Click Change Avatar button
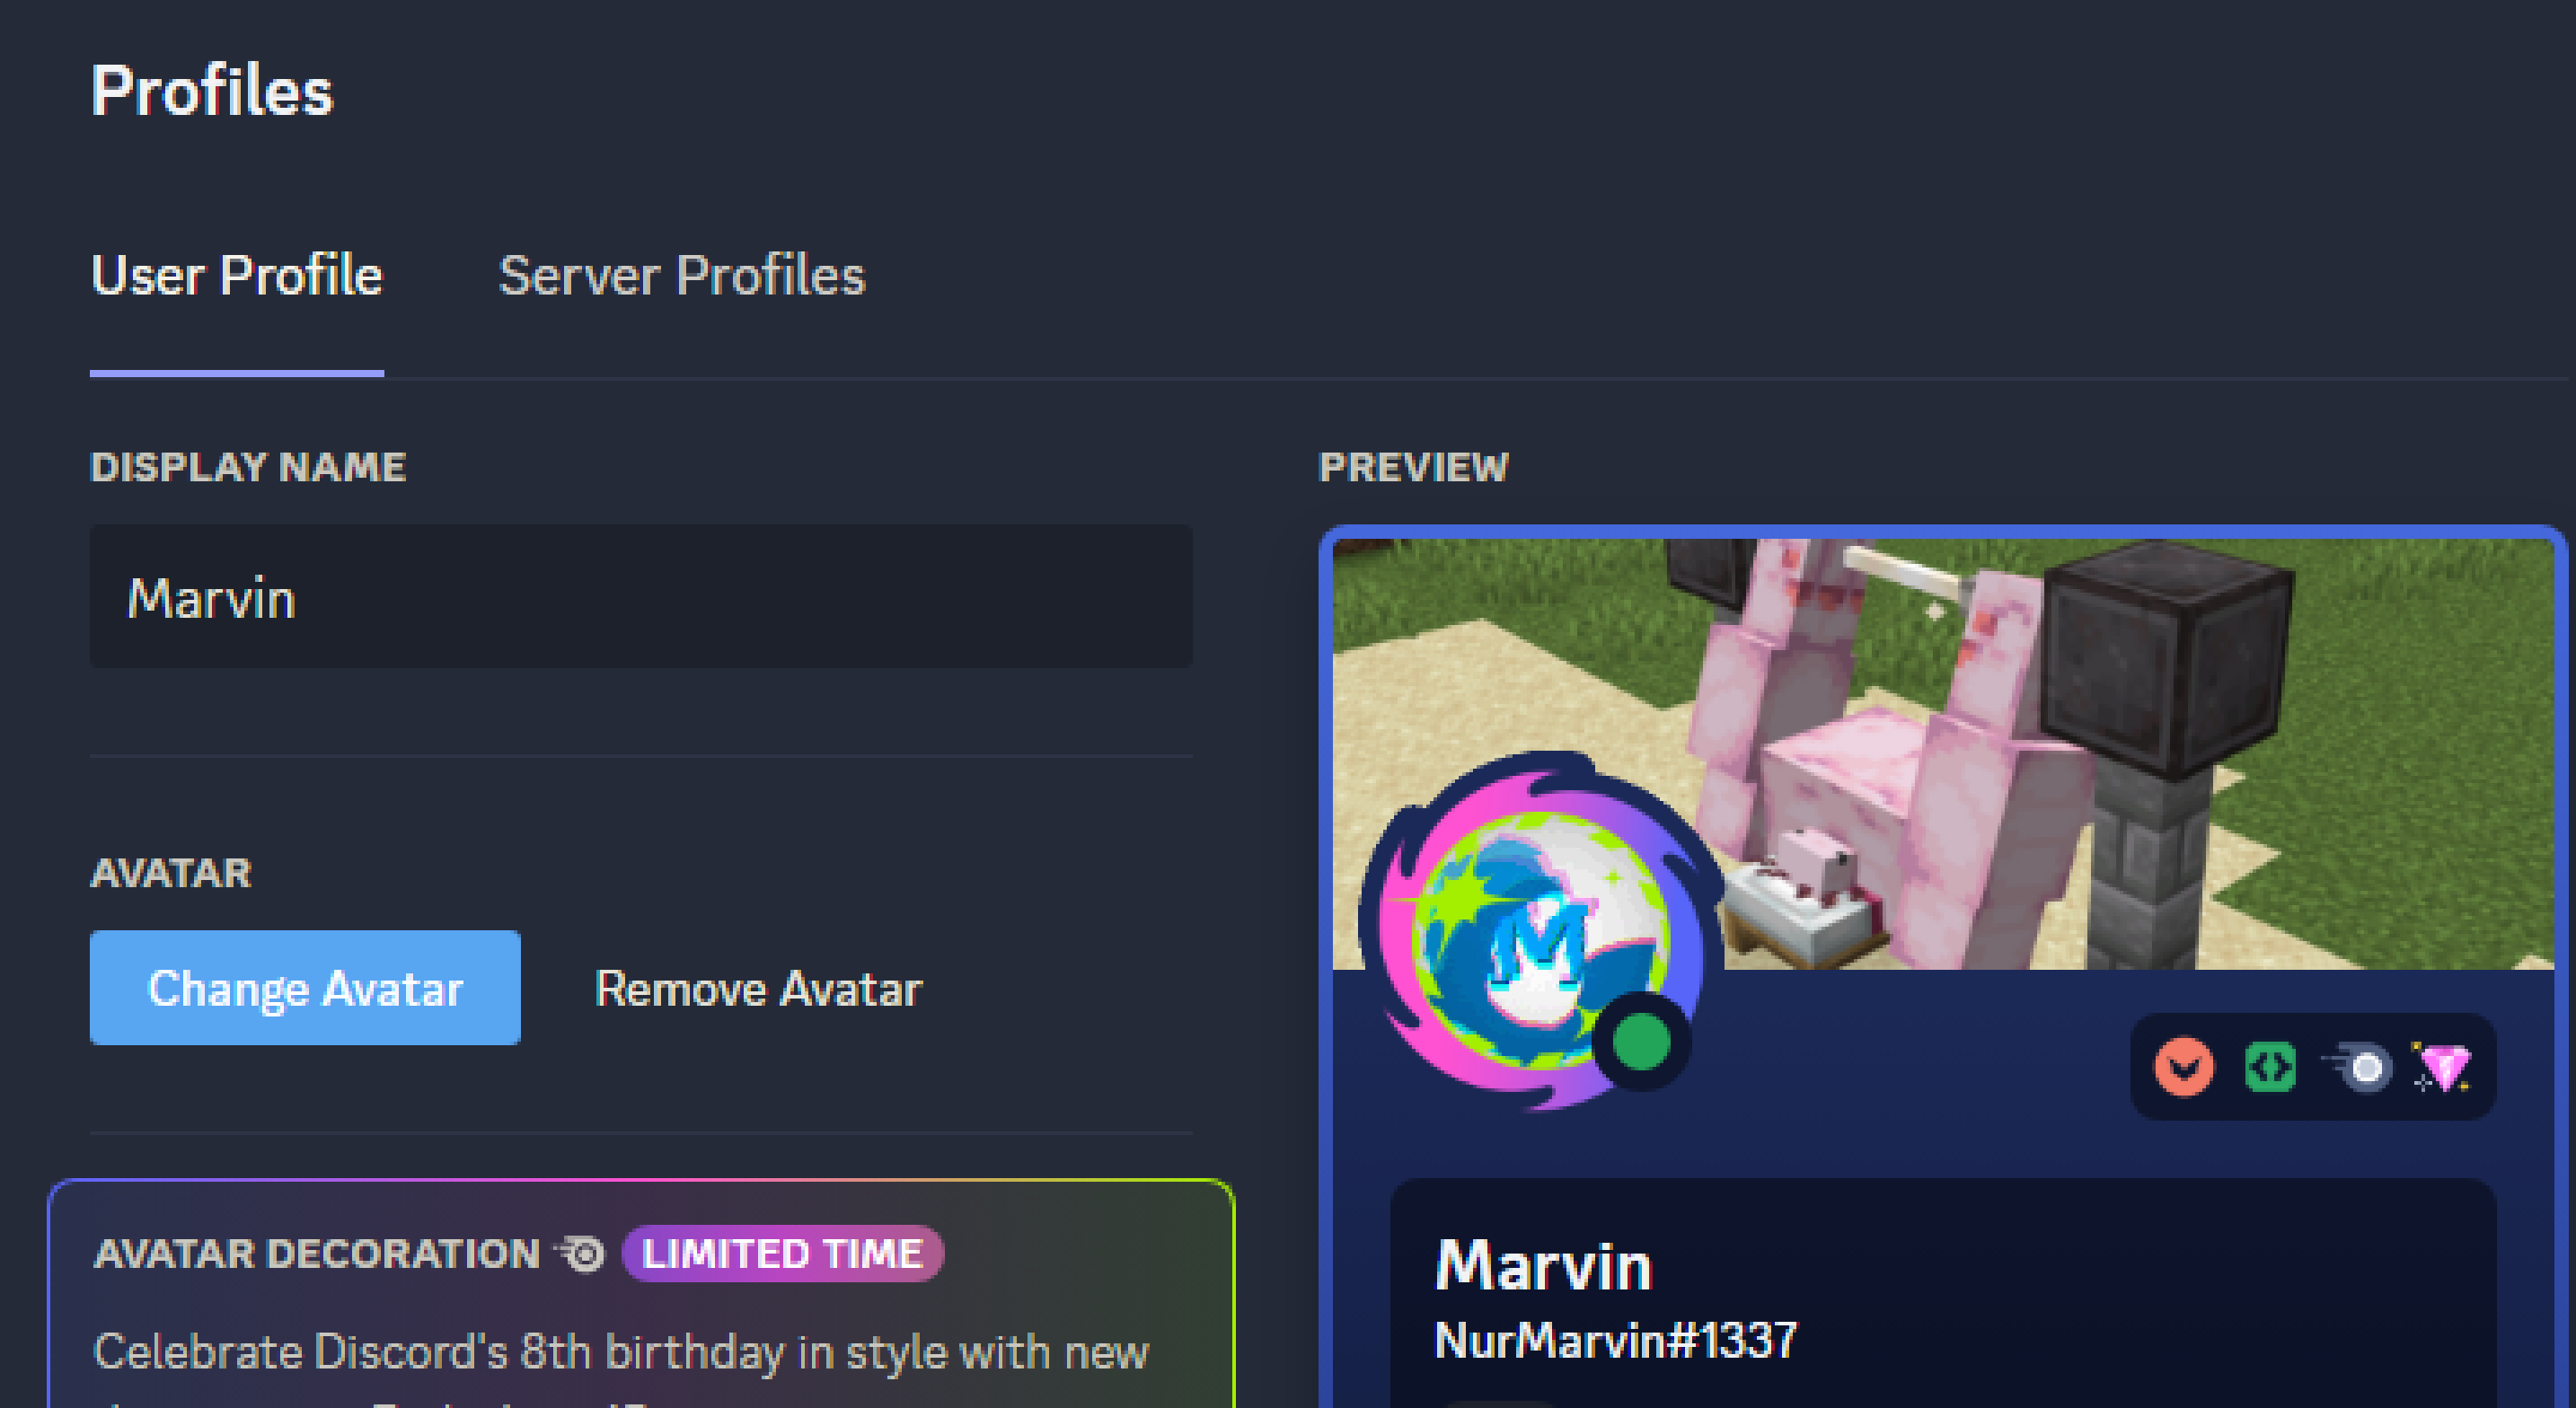The height and width of the screenshot is (1408, 2576). [x=304, y=990]
